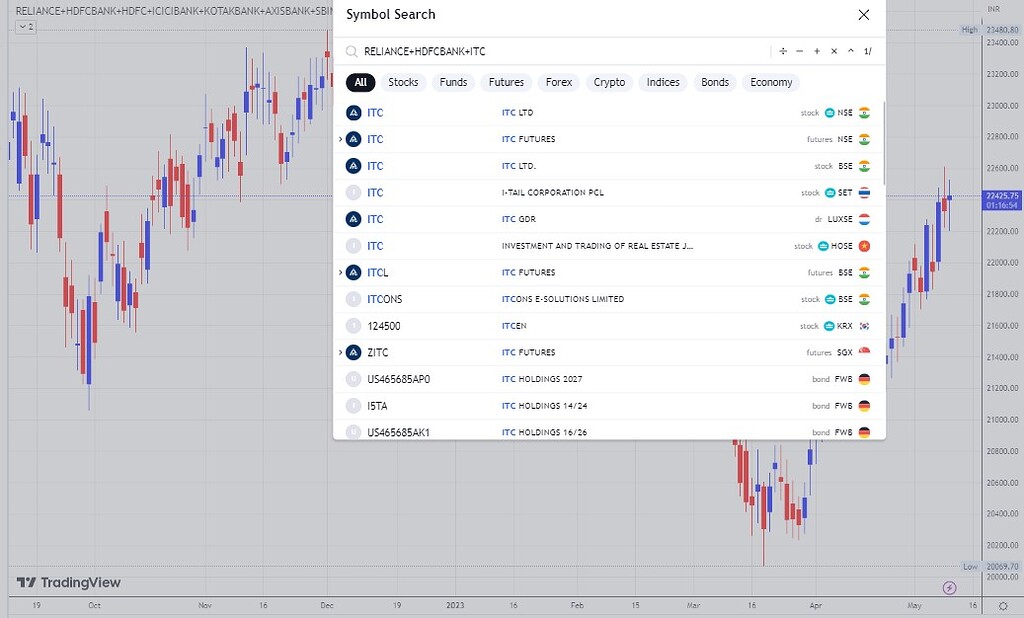Pick Investment and Trading of Real Estate result
The image size is (1024, 618).
[x=608, y=246]
